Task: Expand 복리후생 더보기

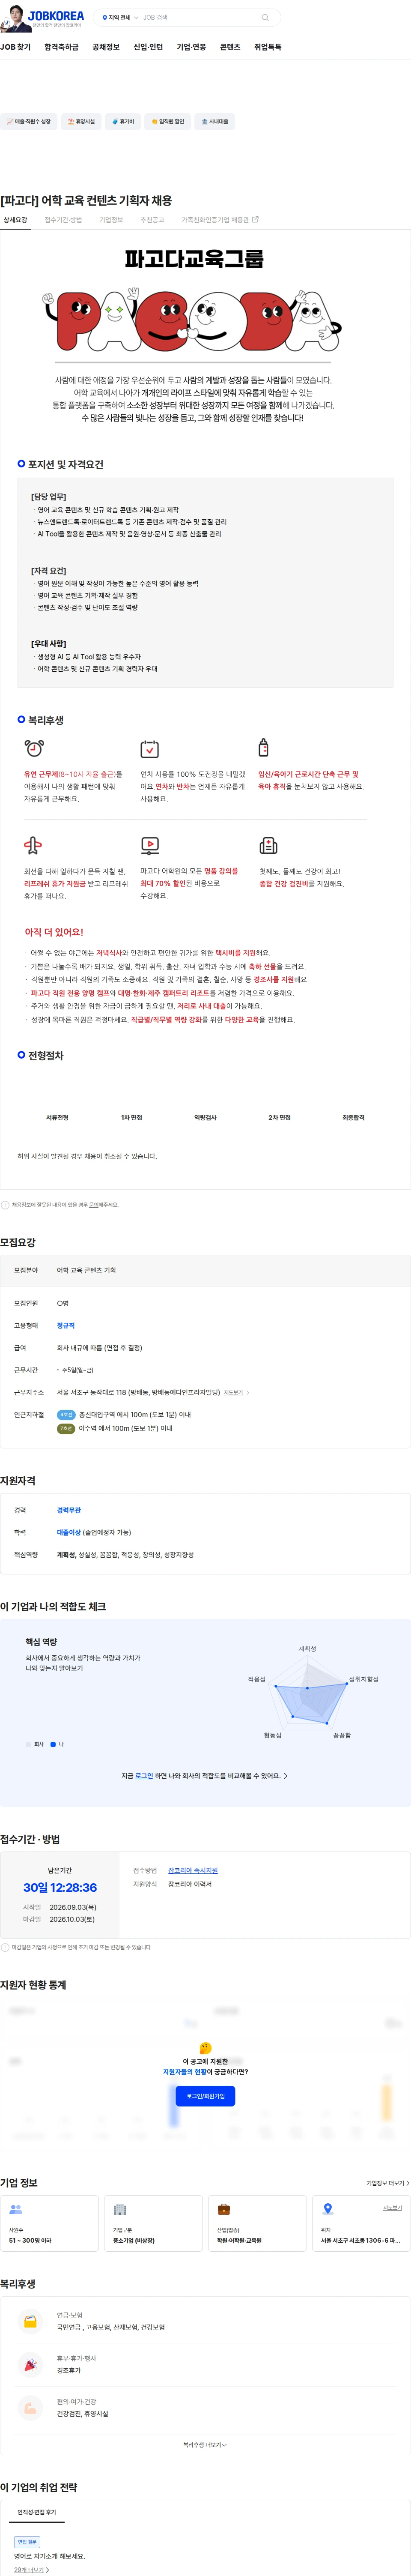Action: (205, 2445)
